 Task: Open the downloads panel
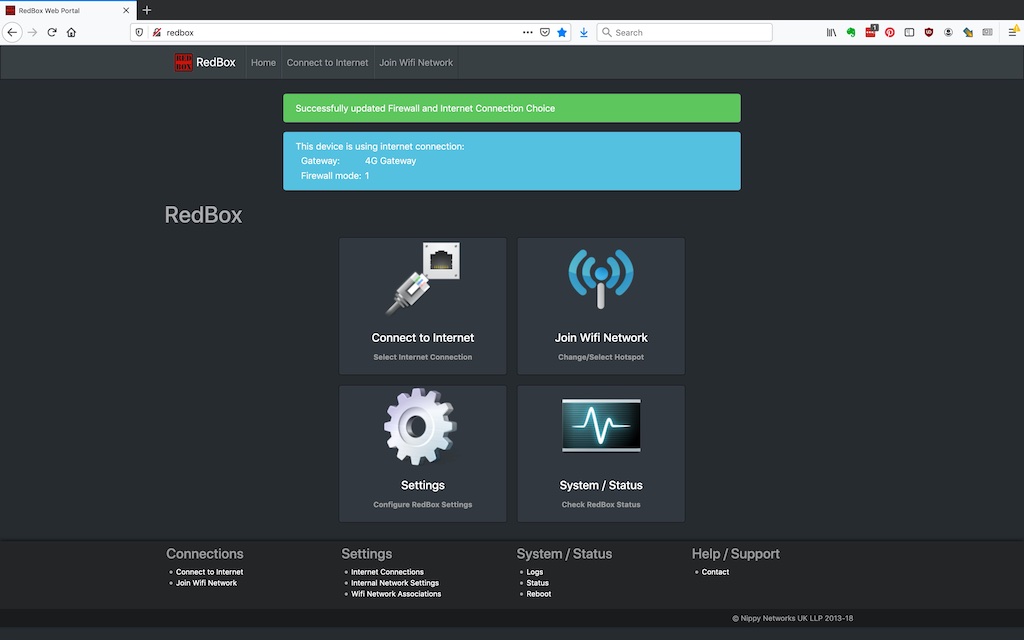(x=584, y=32)
